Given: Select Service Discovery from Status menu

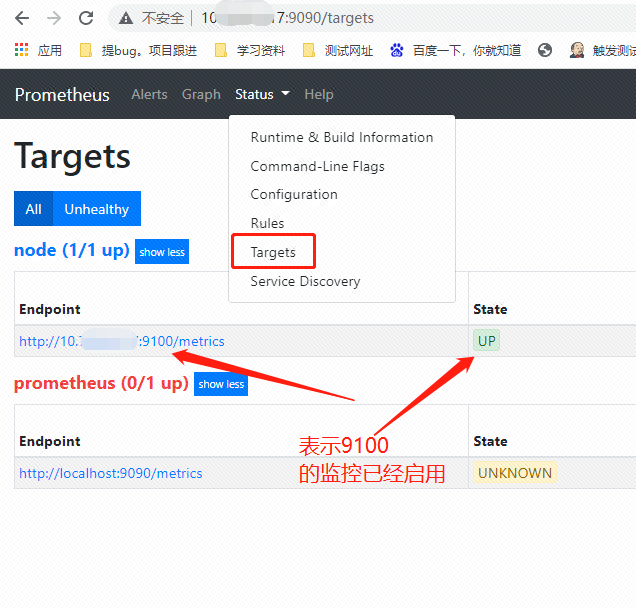Looking at the screenshot, I should pos(305,281).
